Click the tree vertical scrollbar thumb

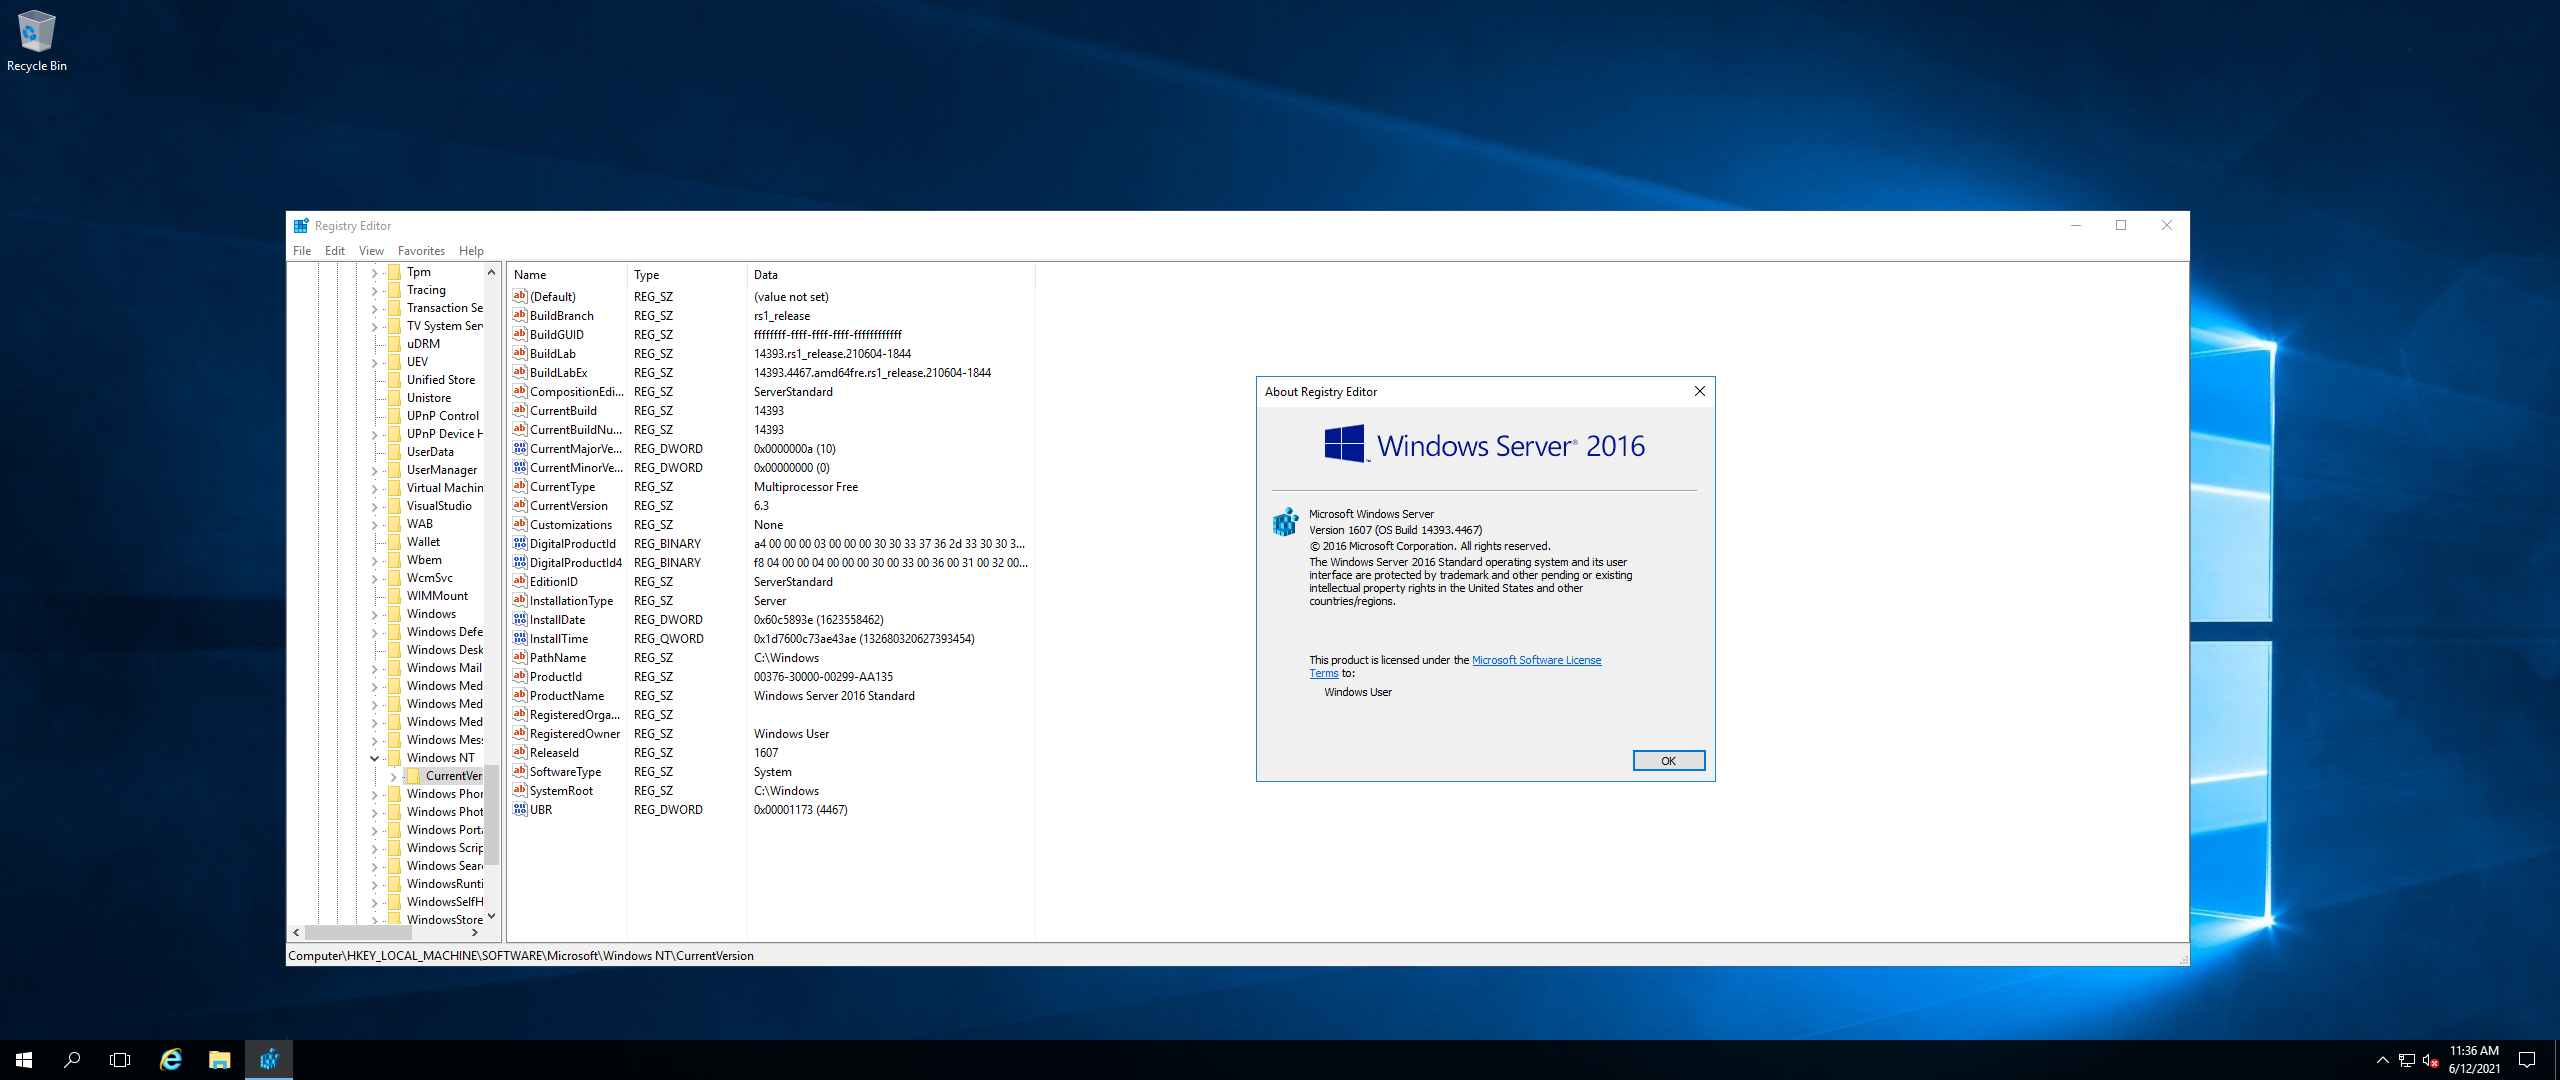(491, 815)
